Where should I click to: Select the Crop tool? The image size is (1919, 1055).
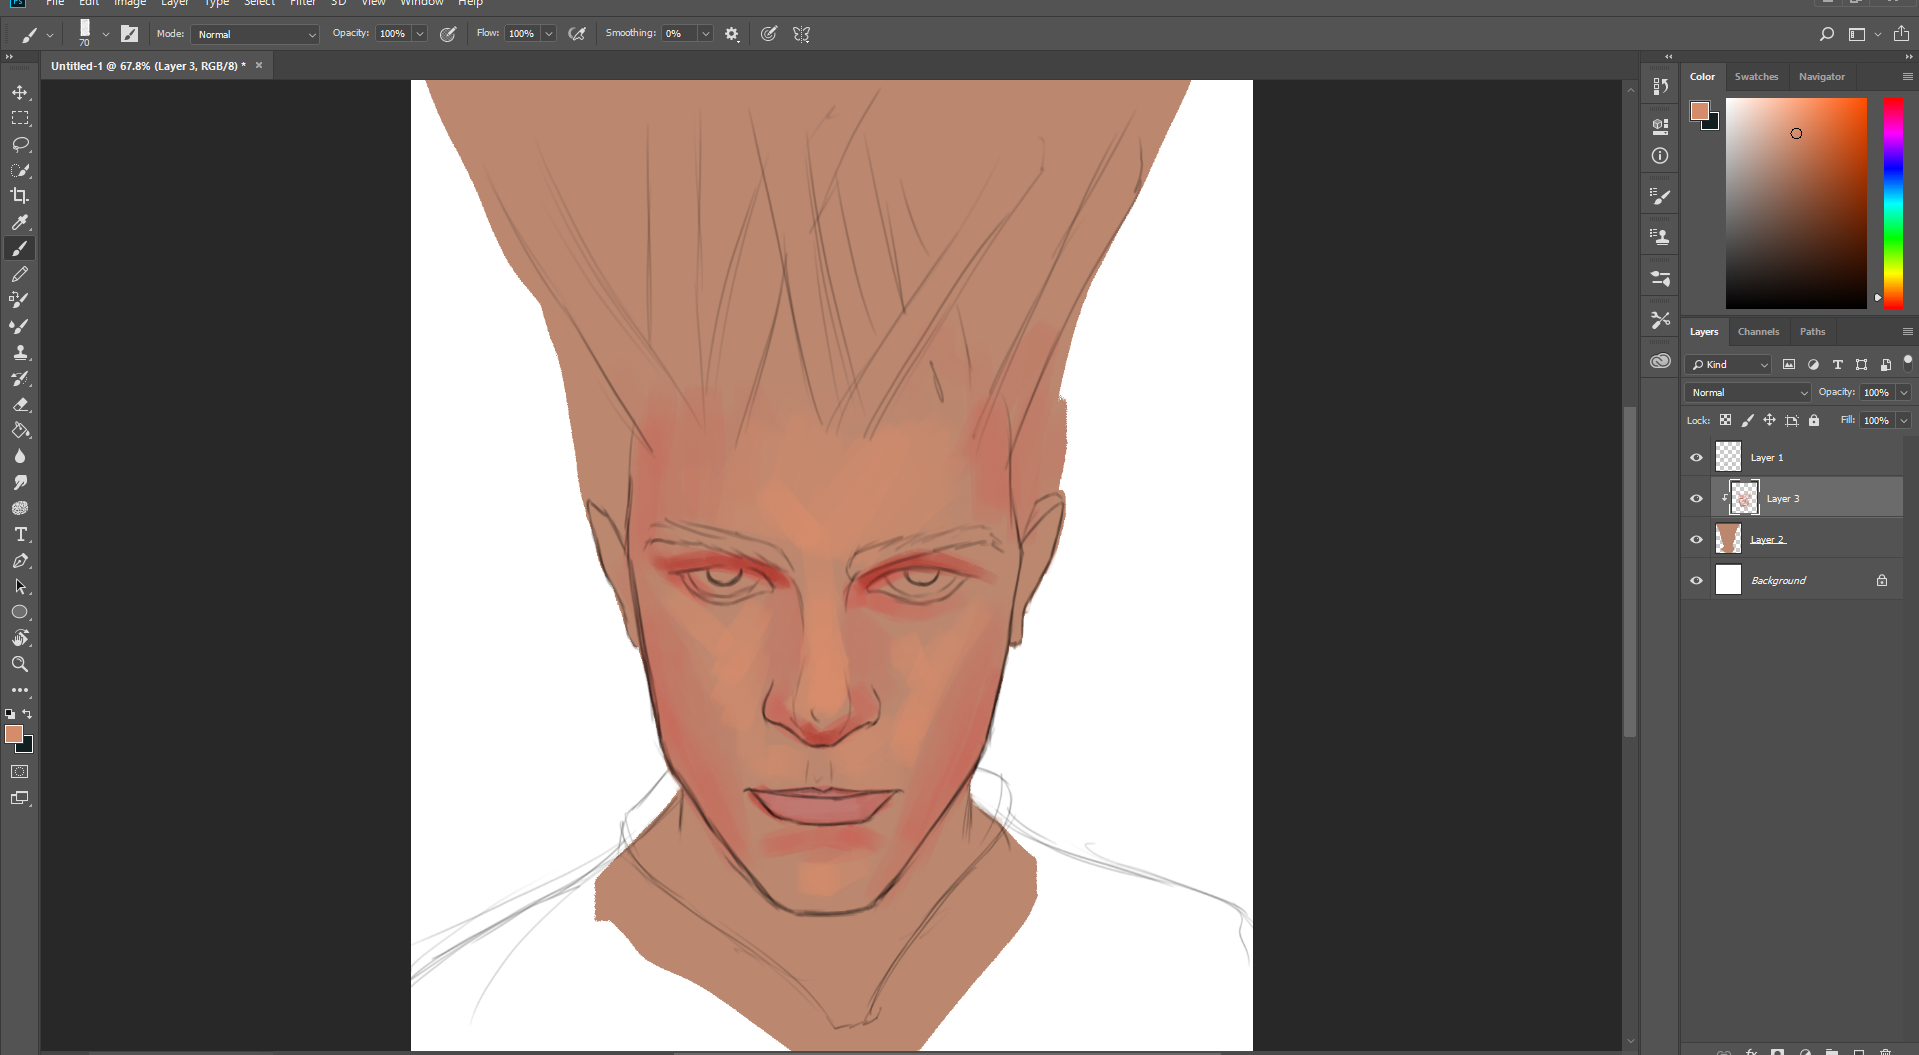20,196
